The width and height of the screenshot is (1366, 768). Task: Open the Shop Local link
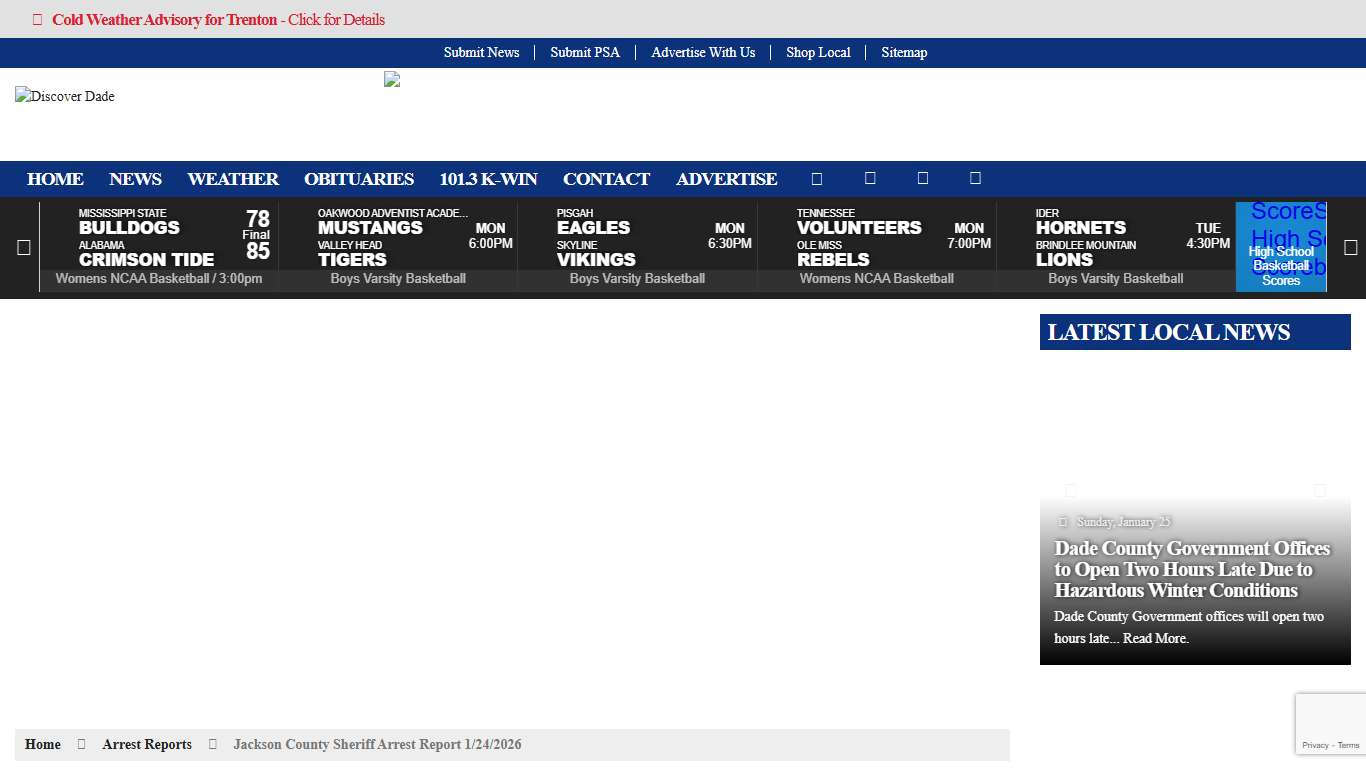point(818,52)
